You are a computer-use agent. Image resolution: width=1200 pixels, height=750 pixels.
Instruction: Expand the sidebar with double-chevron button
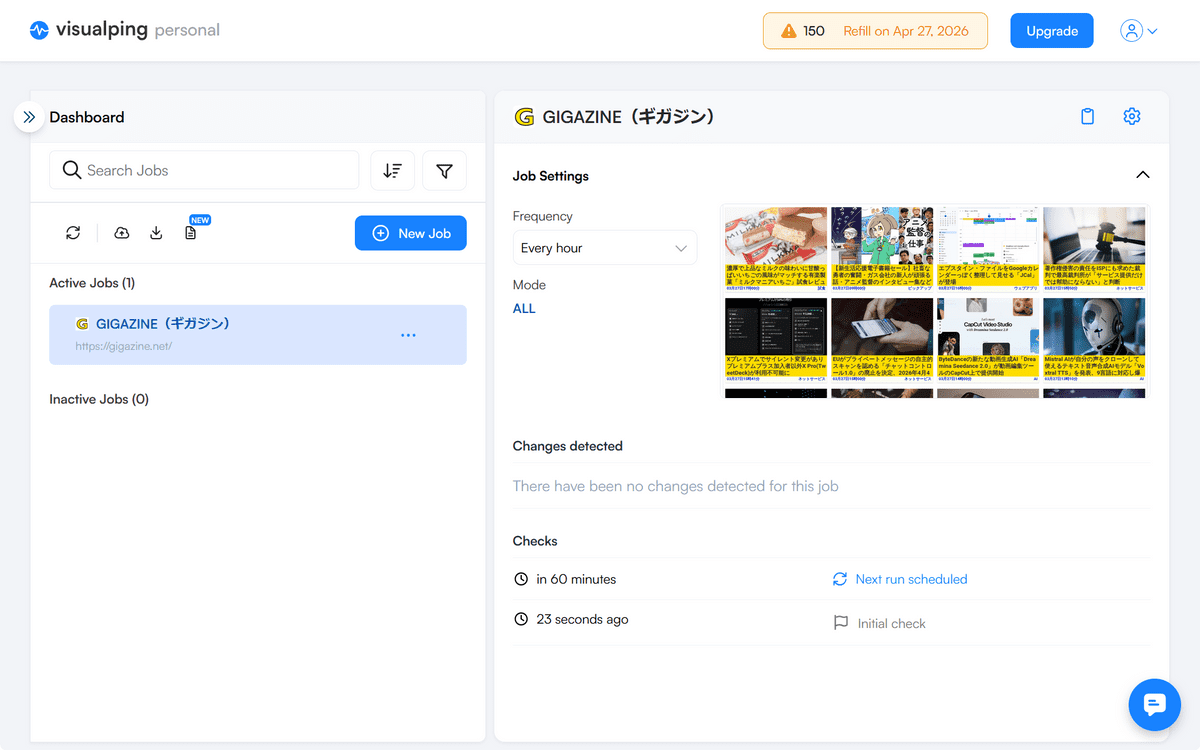[29, 117]
